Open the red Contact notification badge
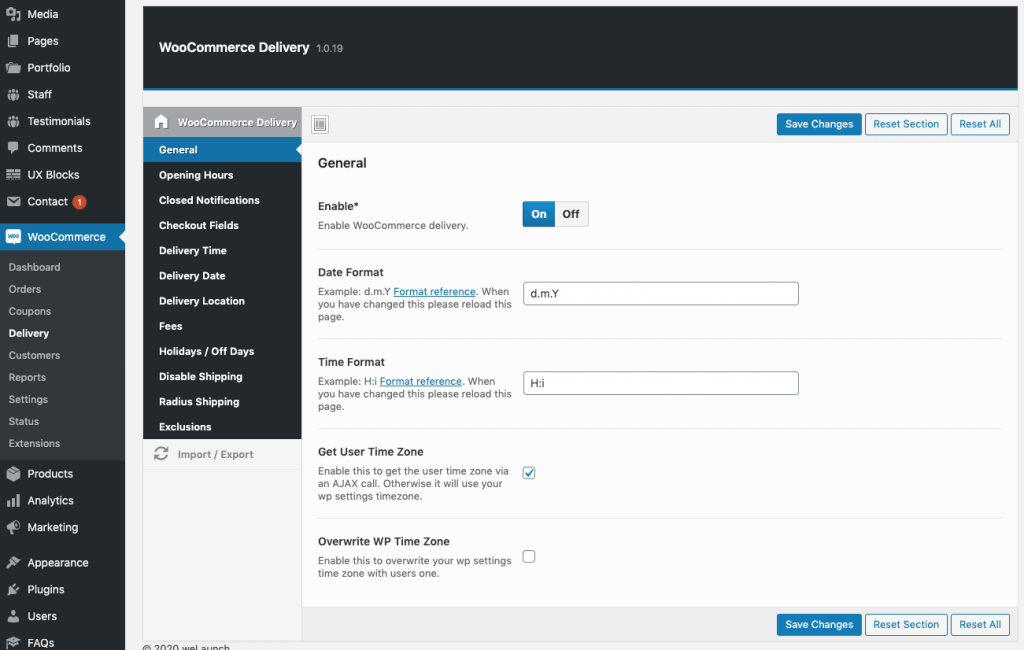This screenshot has width=1024, height=650. [79, 202]
